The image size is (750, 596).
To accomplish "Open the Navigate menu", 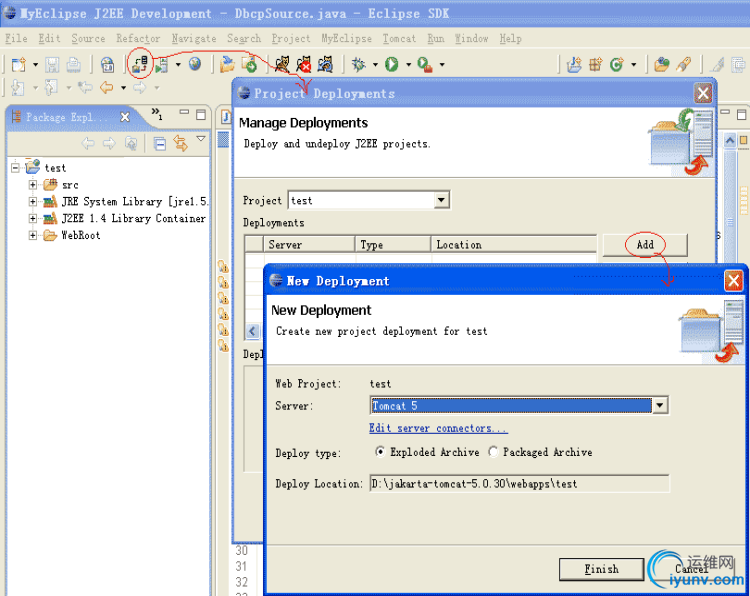I will point(194,38).
